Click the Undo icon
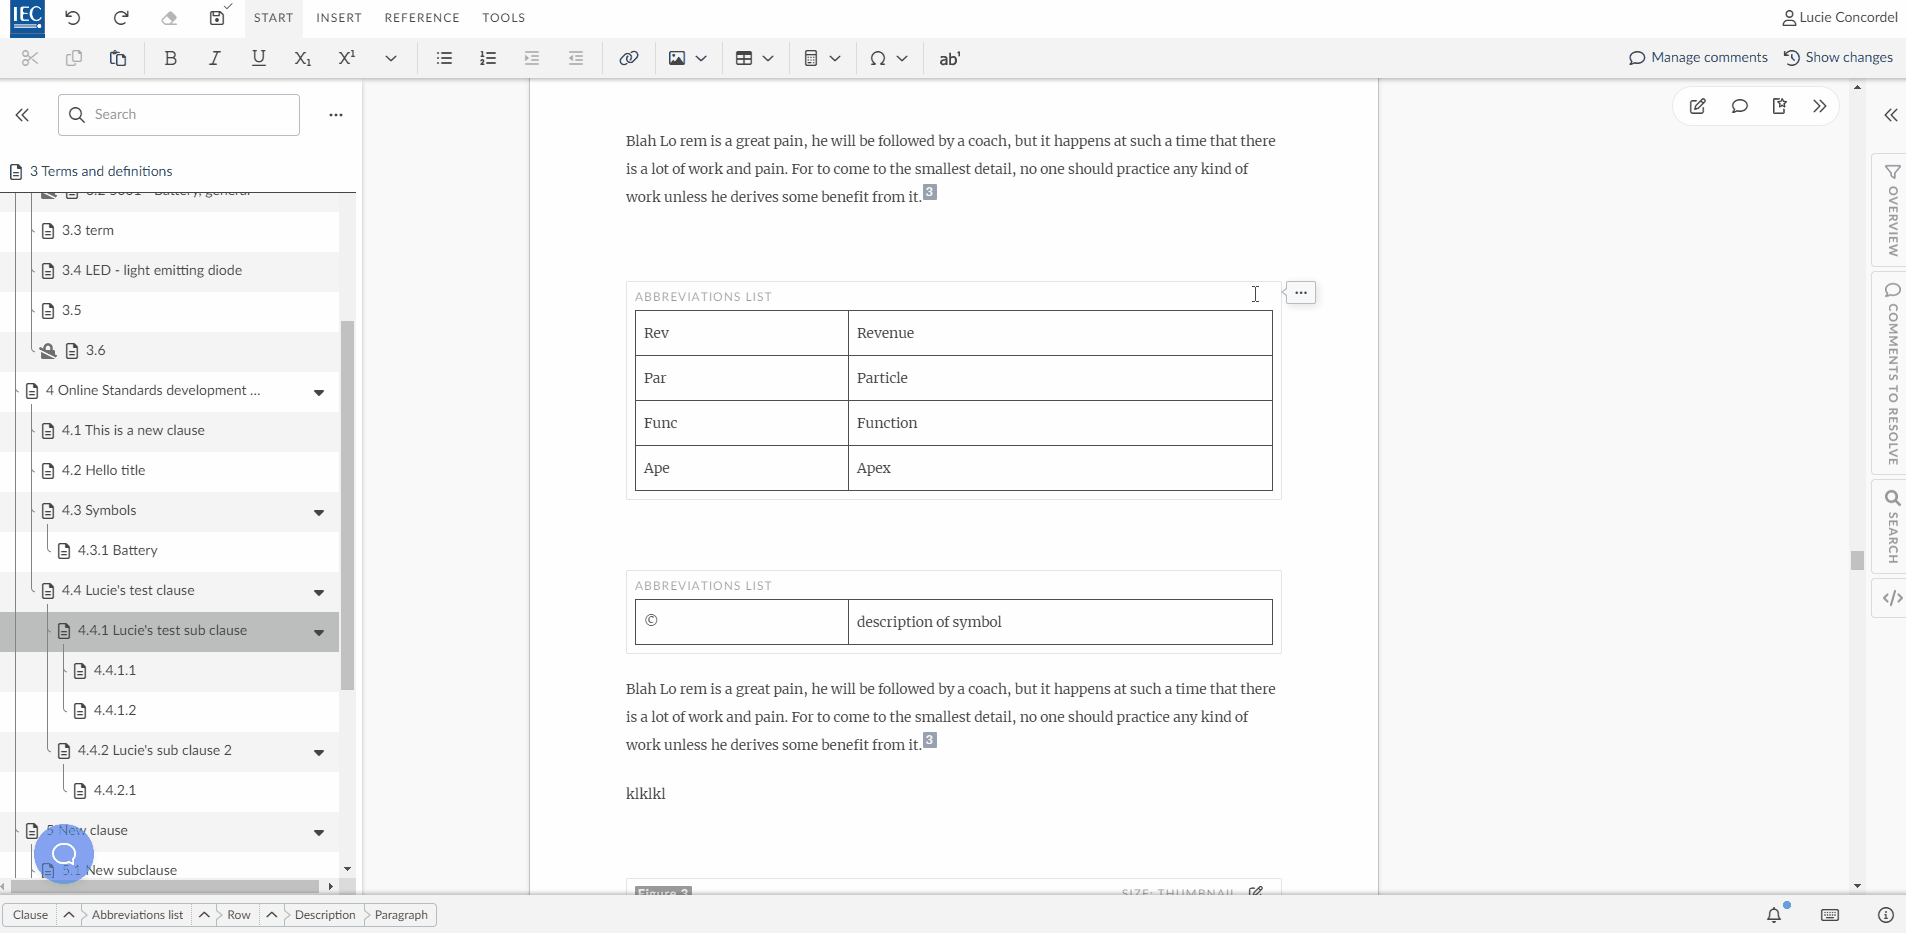Image resolution: width=1906 pixels, height=933 pixels. pyautogui.click(x=73, y=18)
